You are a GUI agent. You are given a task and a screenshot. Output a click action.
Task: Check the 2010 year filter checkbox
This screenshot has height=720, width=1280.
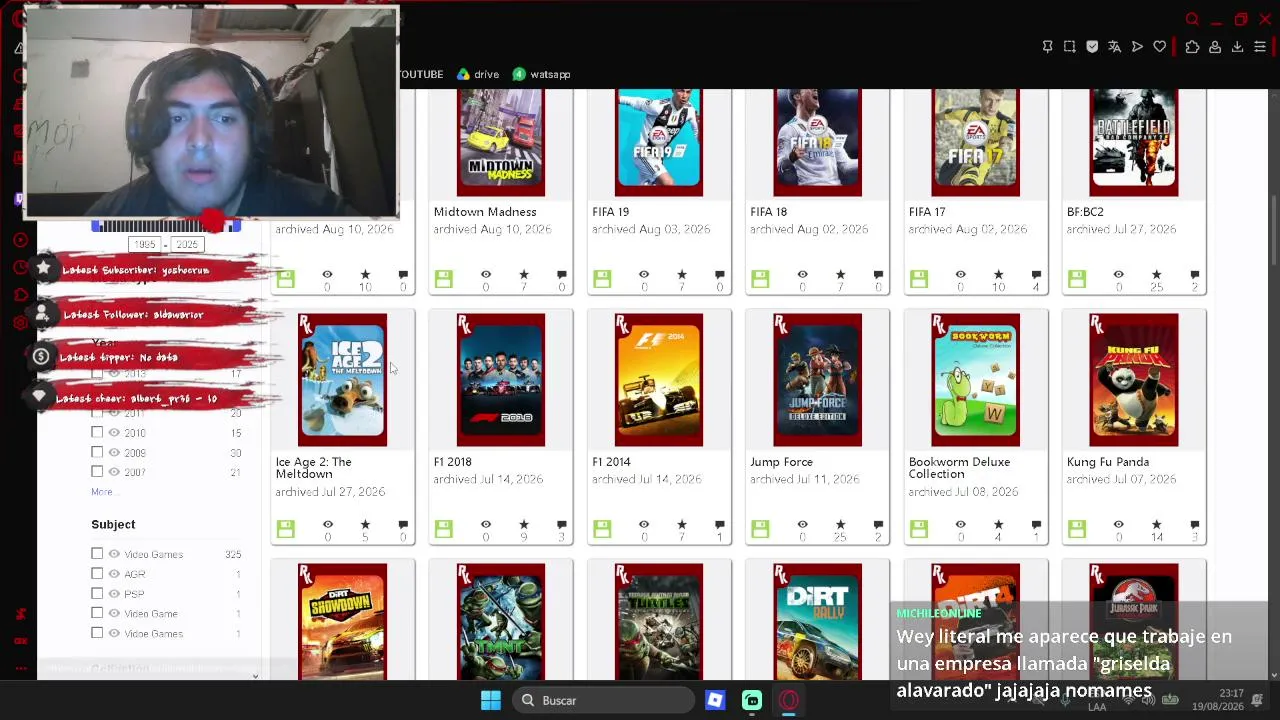[x=97, y=432]
